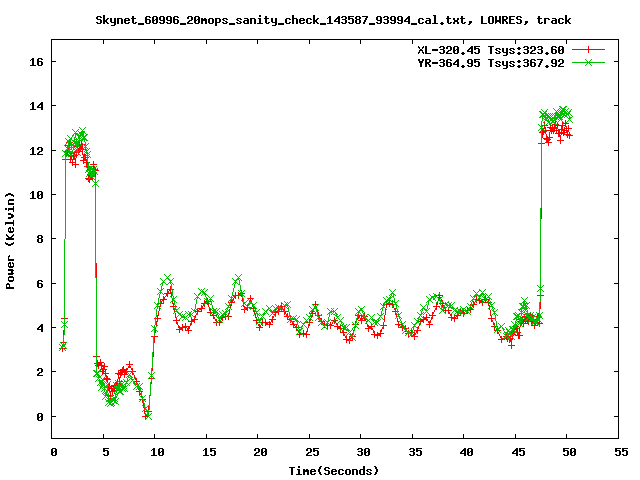
Task: Select the XL-320.45 Tsys legend label
Action: tap(490, 50)
